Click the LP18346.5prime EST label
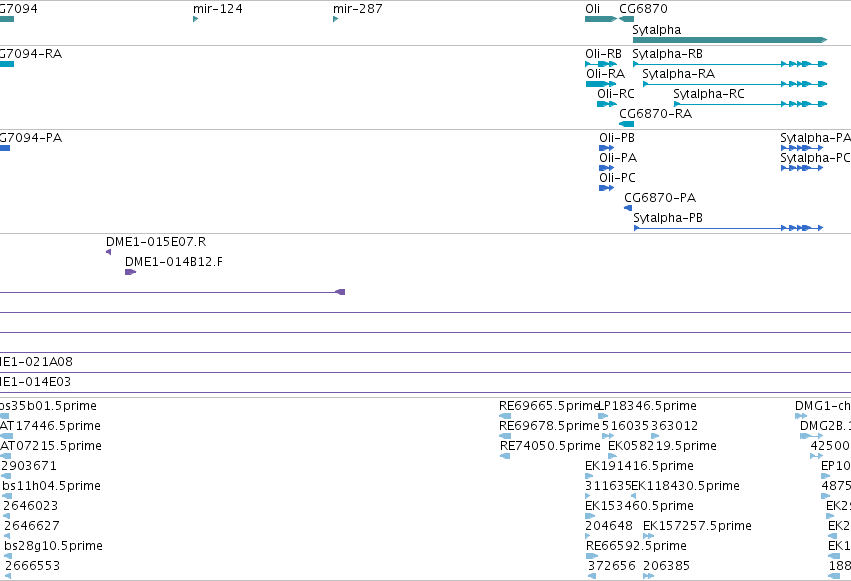The width and height of the screenshot is (851, 581). click(647, 406)
